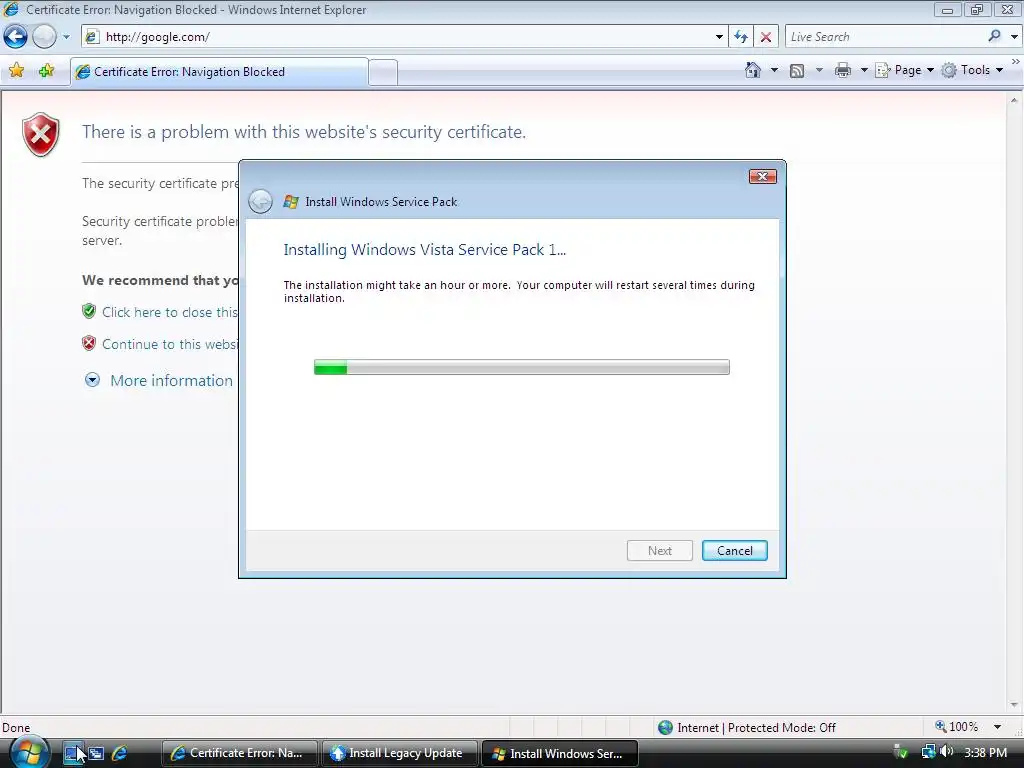Screen dimensions: 1024x768
Task: Click the Live Search magnifier icon
Action: point(994,36)
